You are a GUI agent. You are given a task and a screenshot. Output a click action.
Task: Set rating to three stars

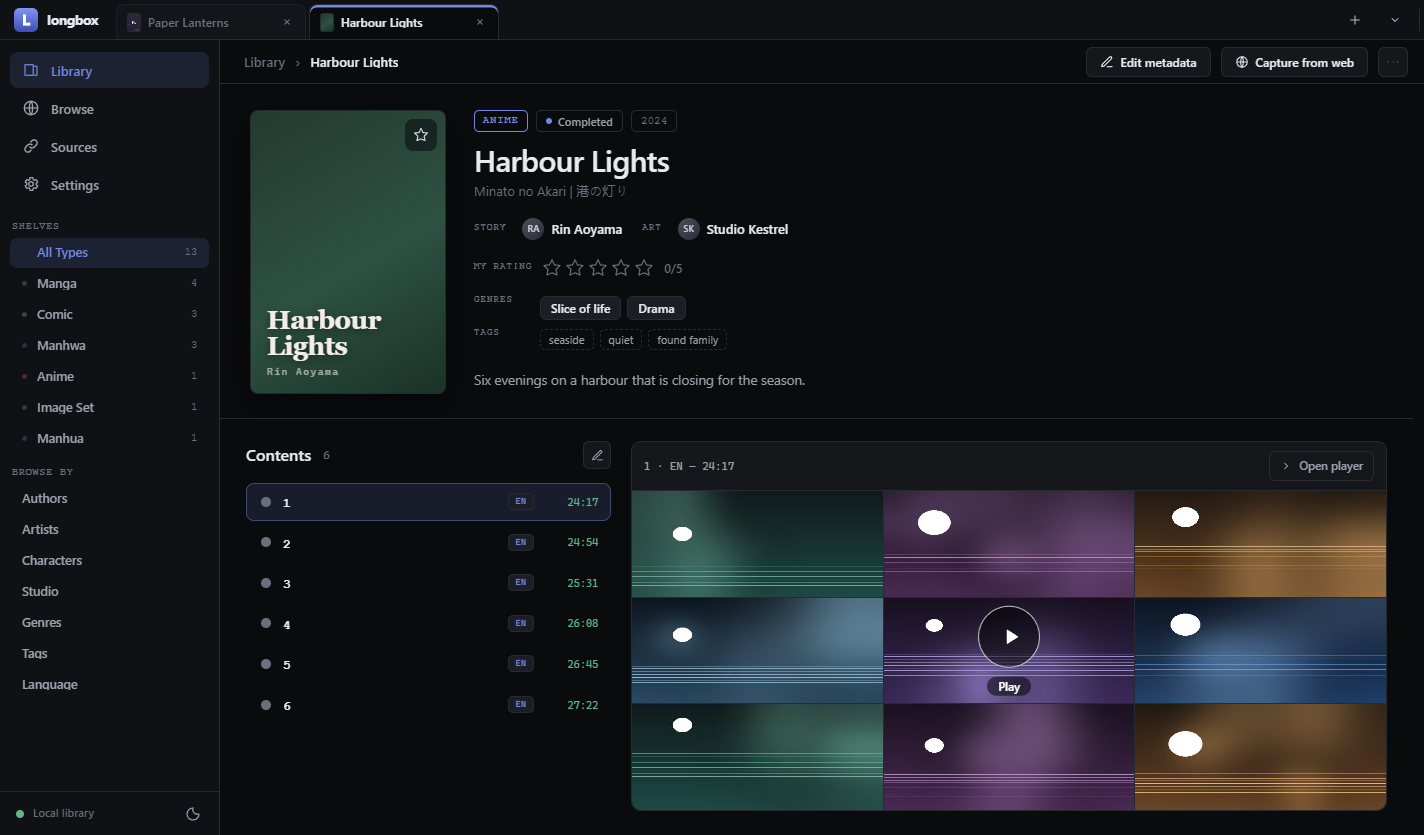pos(598,268)
